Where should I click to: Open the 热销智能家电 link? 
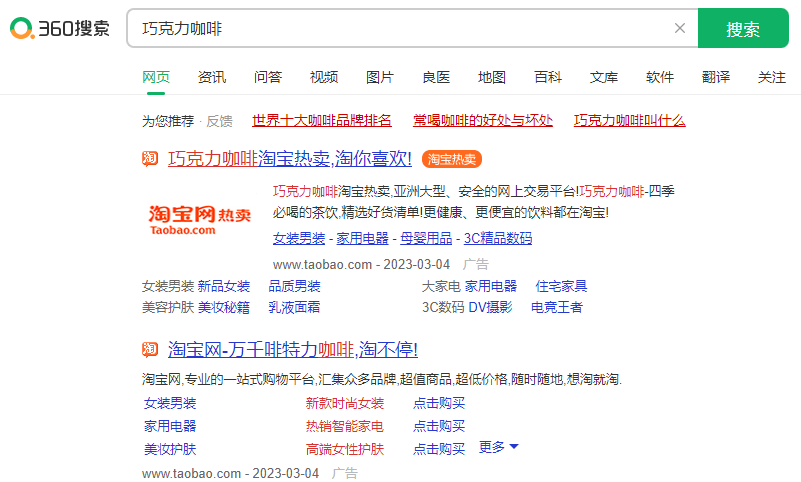point(345,426)
